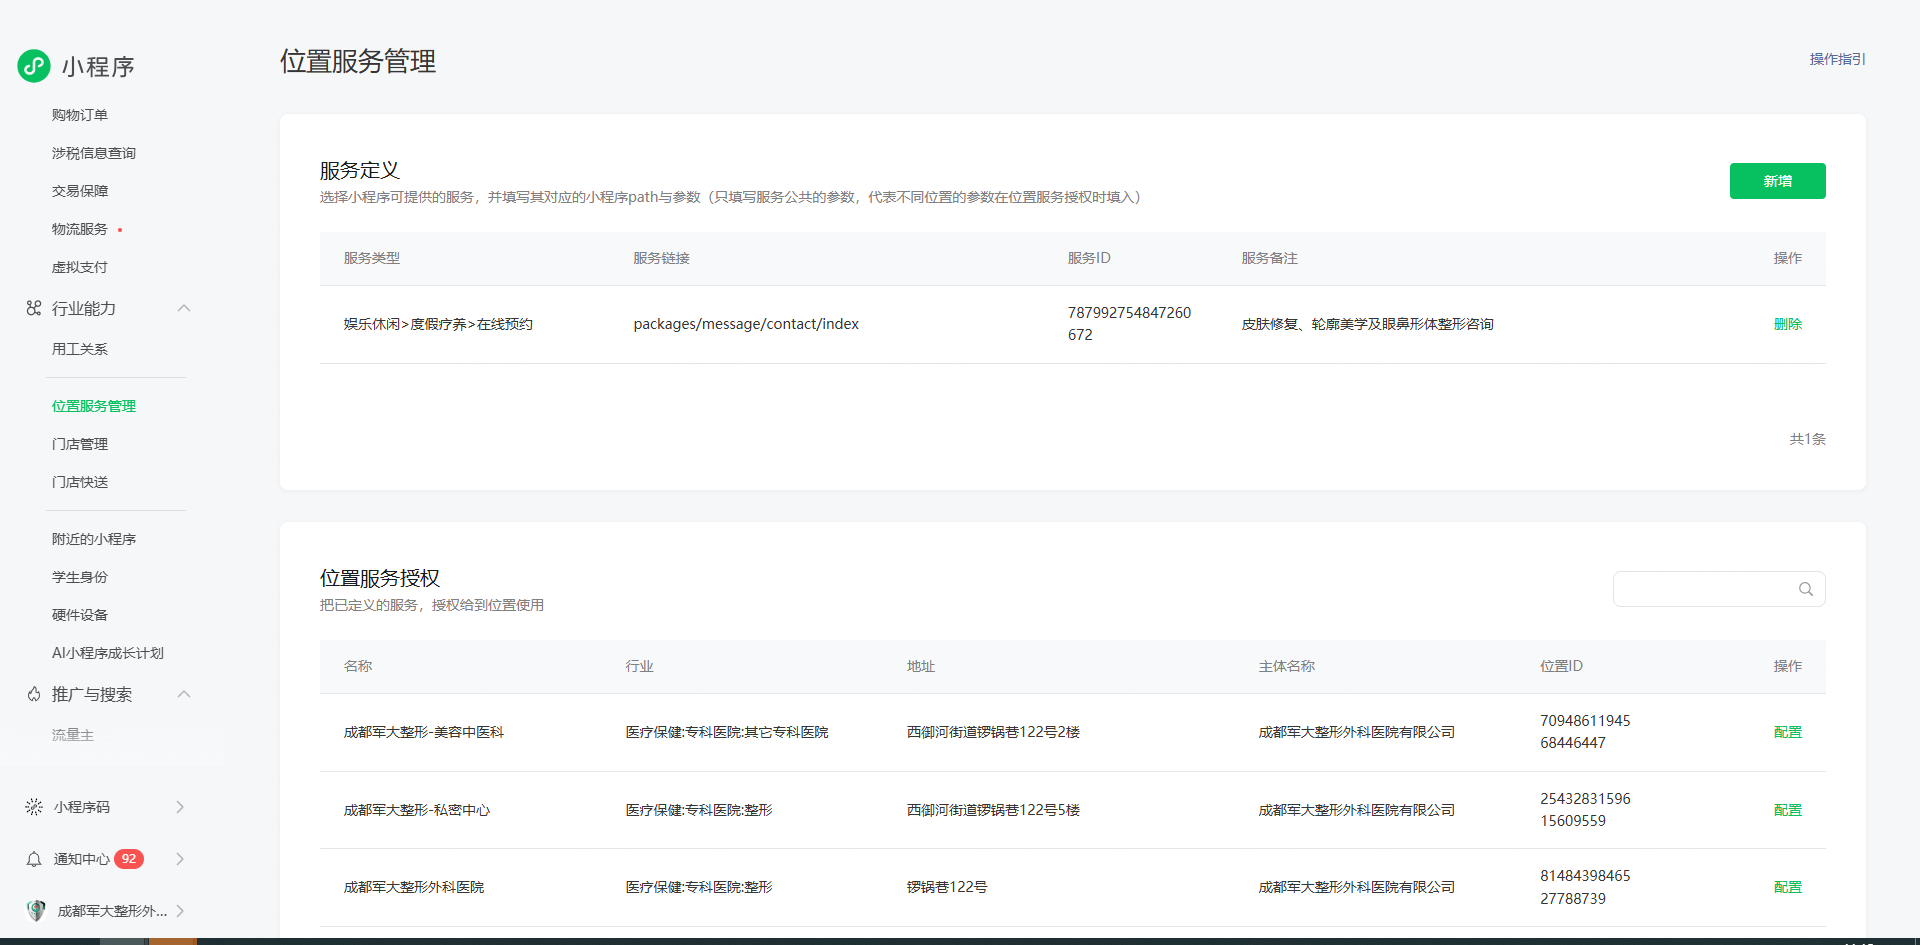
Task: Click the name 成都军大整形外科医院
Action: pyautogui.click(x=414, y=887)
